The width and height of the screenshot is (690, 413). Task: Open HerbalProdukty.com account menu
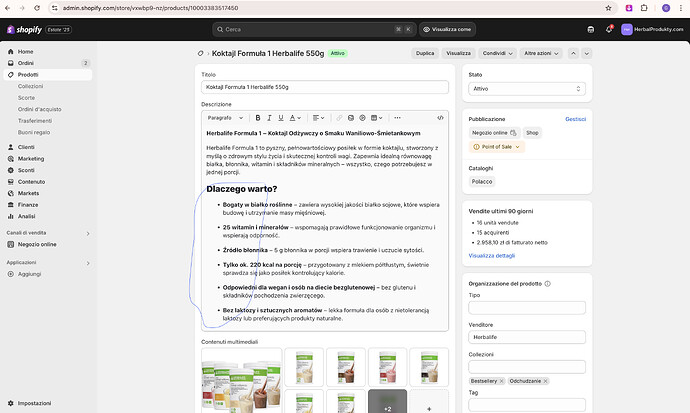652,29
